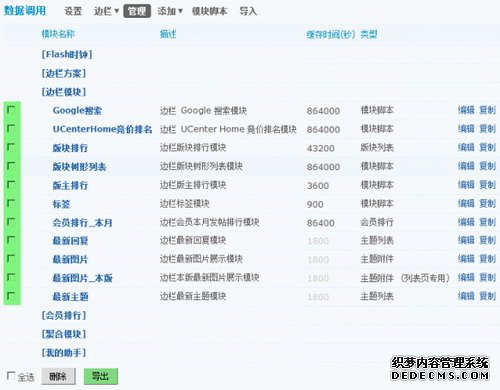Click 编辑 link for 最新图片_本版 row

click(466, 278)
